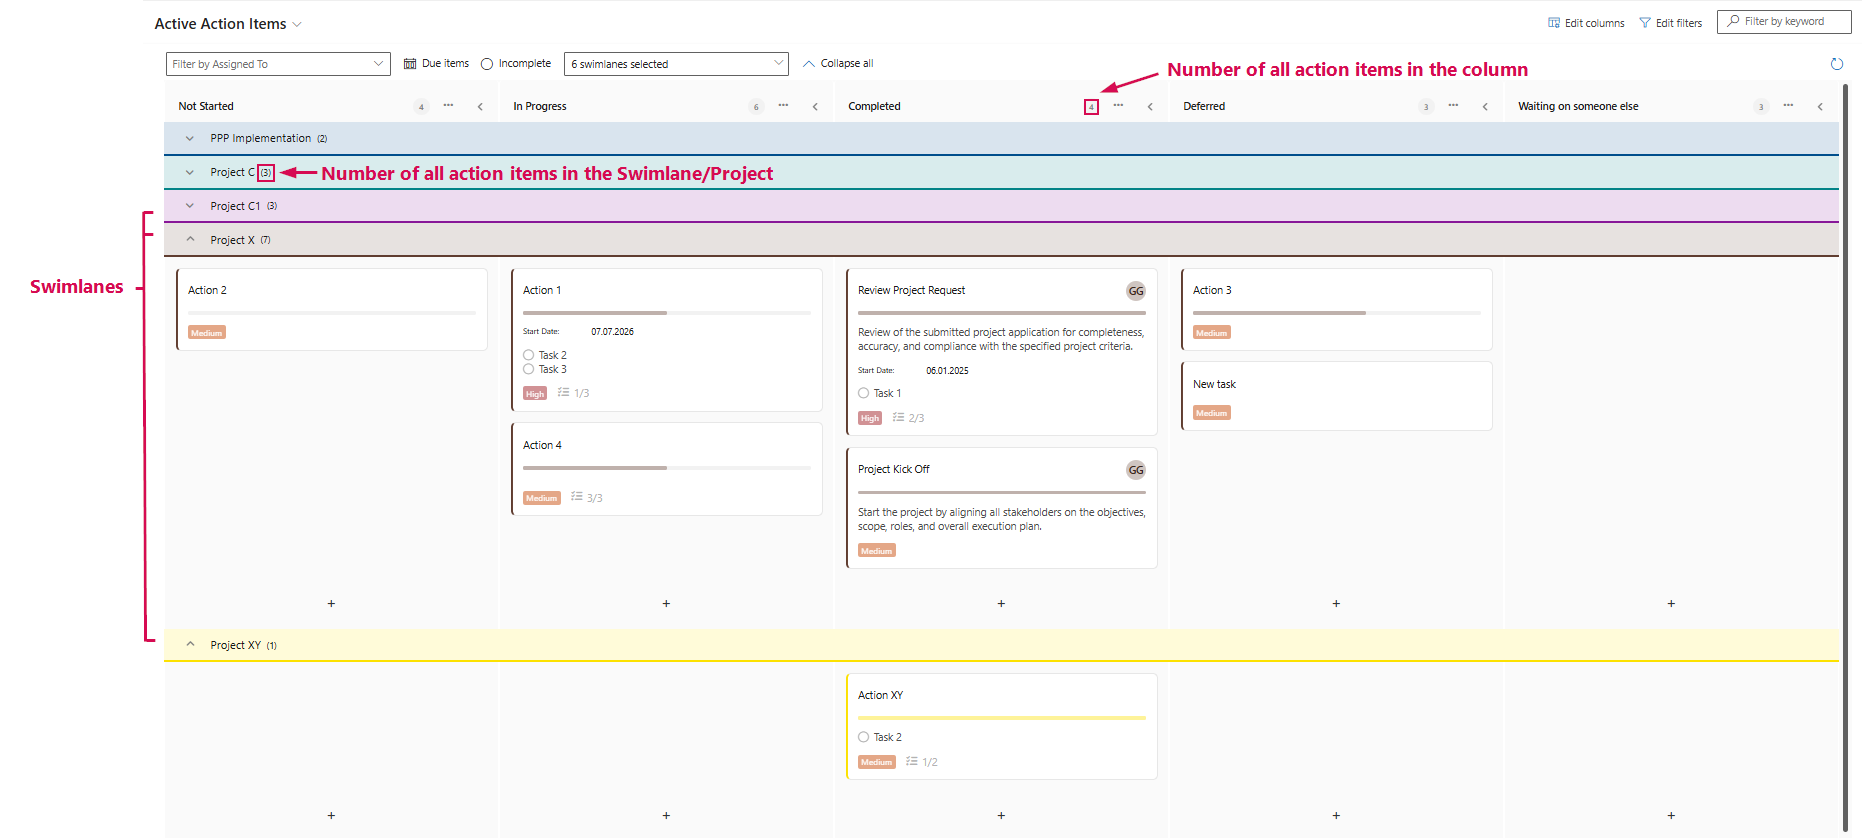Open Edit columns
1862x838 pixels.
pos(1586,23)
